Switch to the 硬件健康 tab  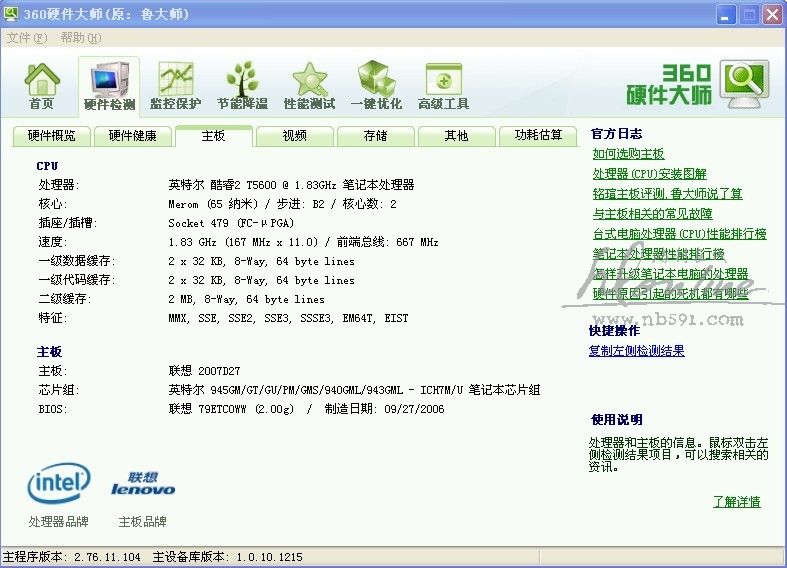133,136
